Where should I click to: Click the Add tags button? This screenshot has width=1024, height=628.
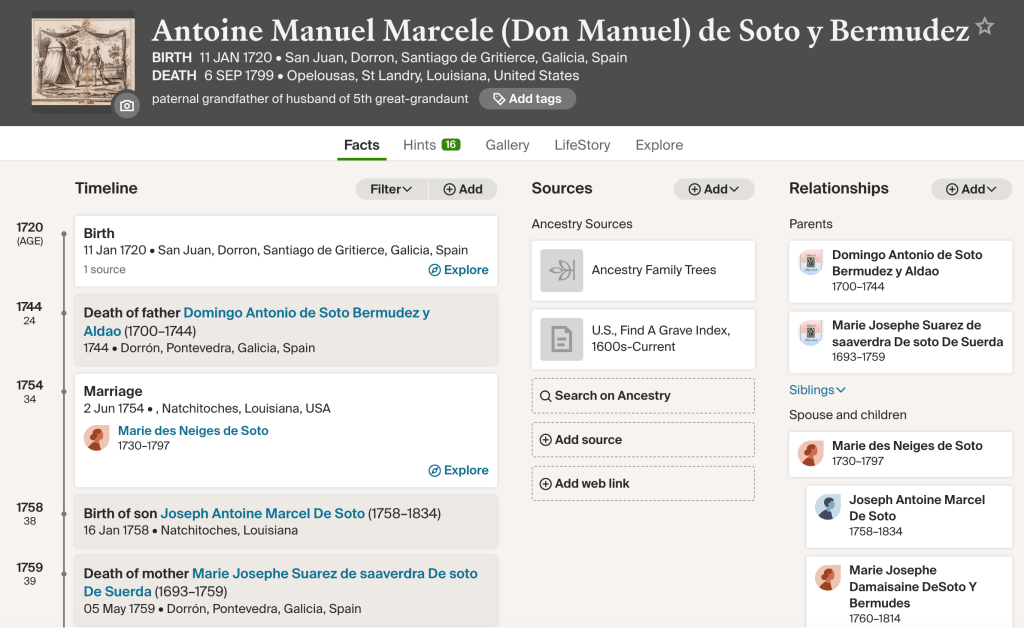[x=527, y=99]
